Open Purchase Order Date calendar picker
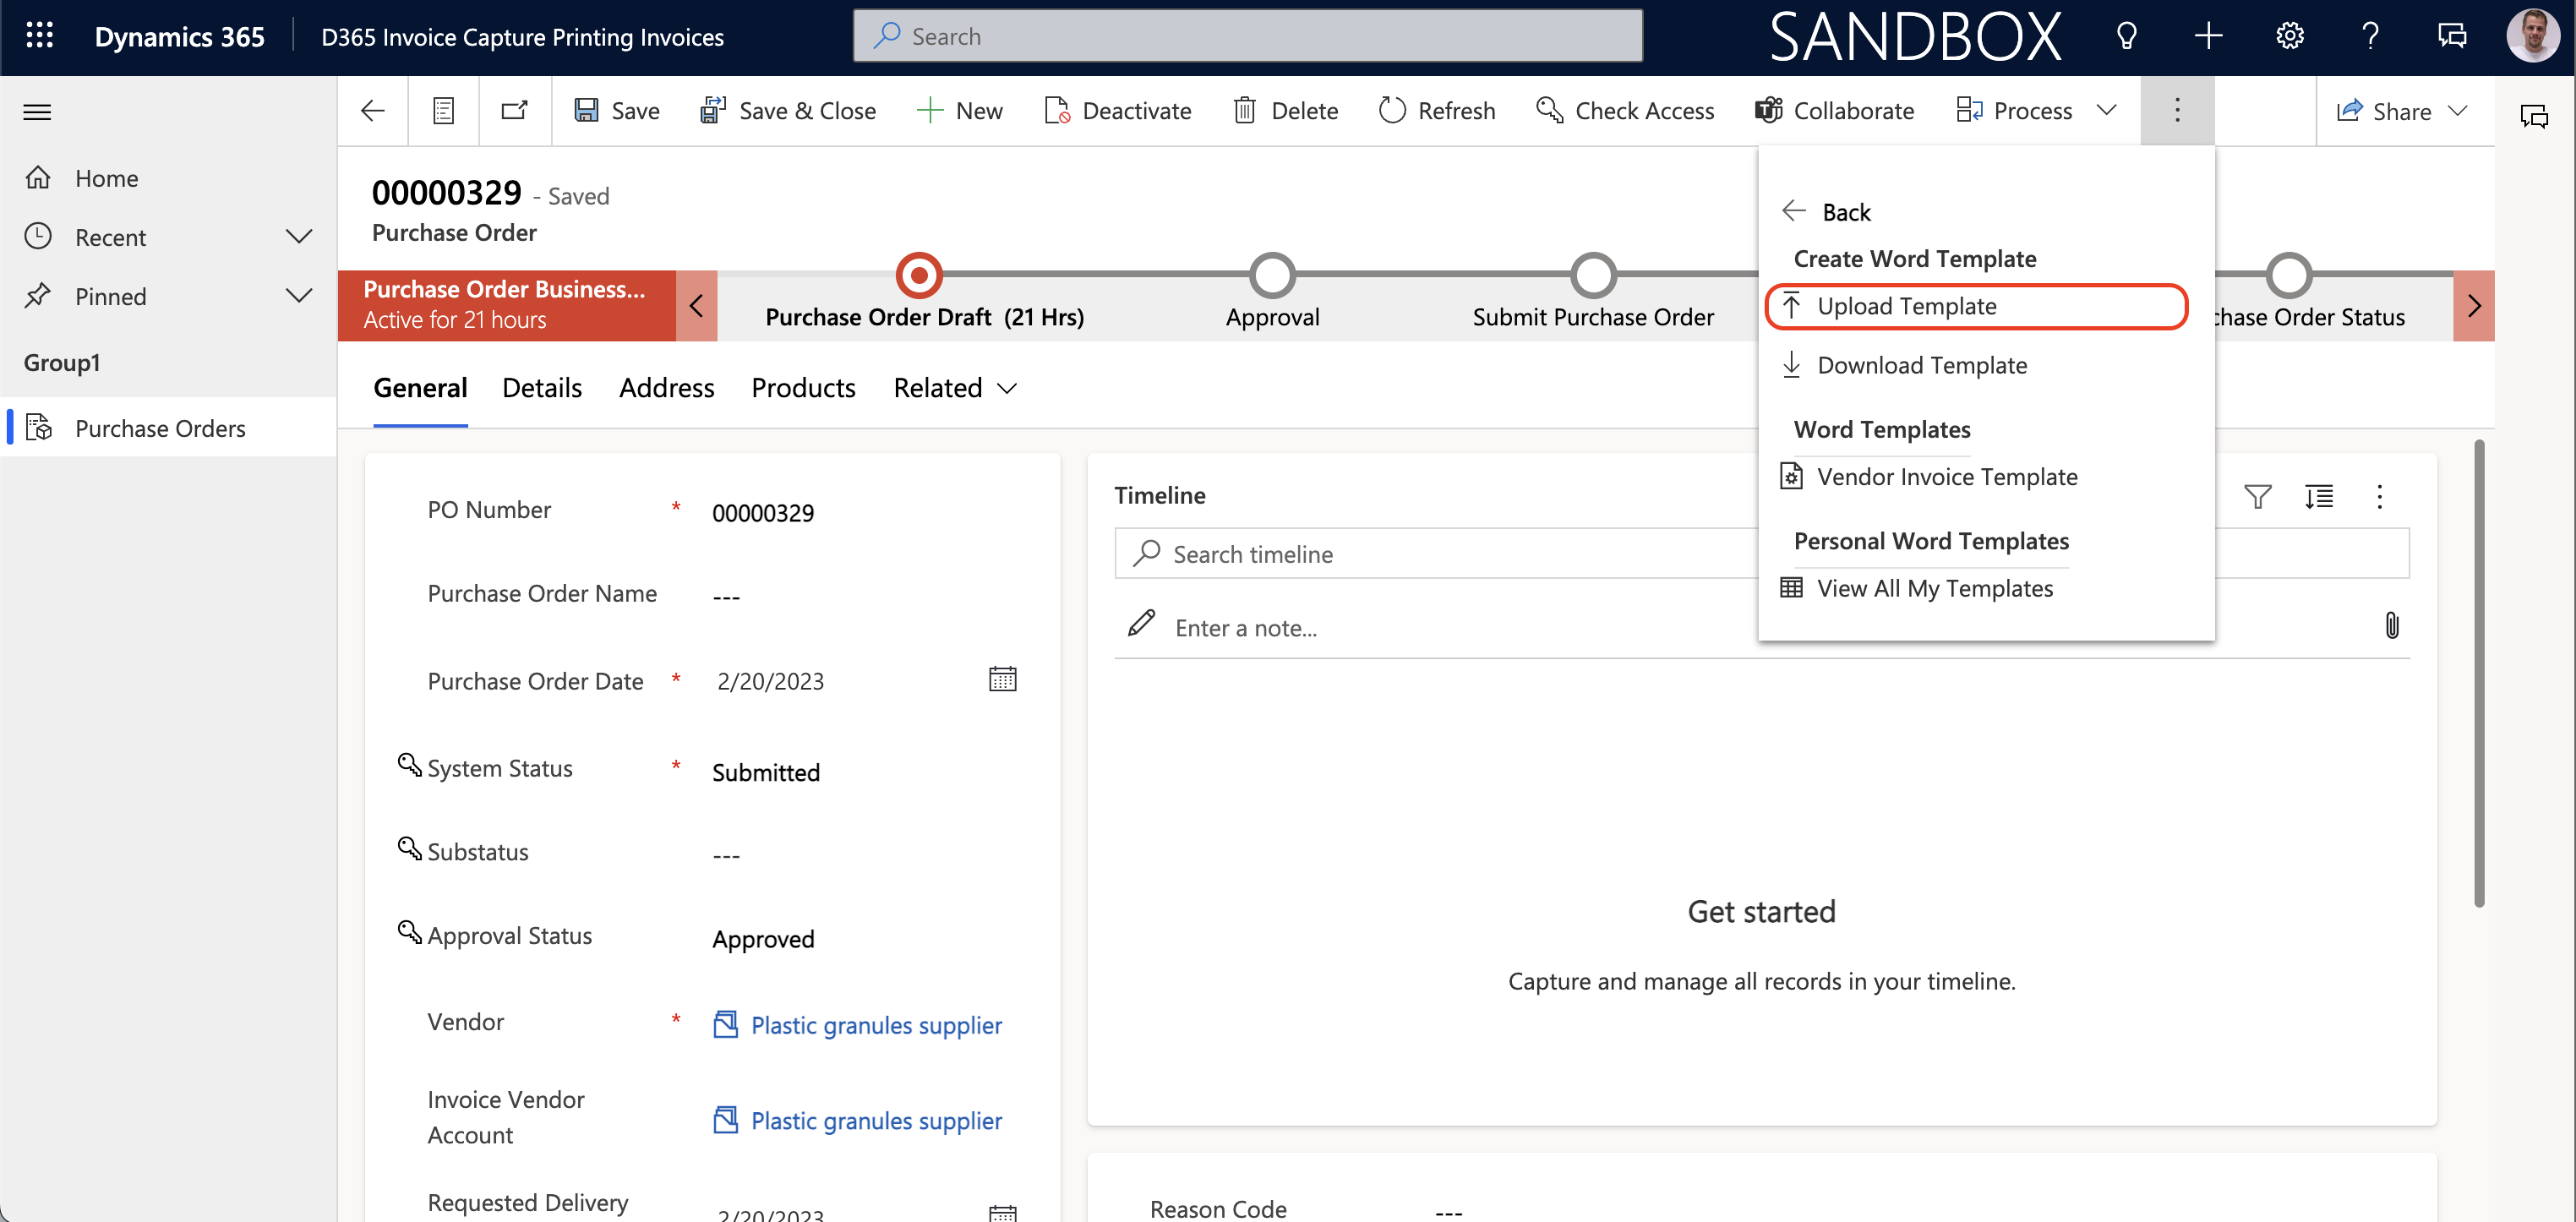The width and height of the screenshot is (2576, 1222). pyautogui.click(x=1002, y=679)
